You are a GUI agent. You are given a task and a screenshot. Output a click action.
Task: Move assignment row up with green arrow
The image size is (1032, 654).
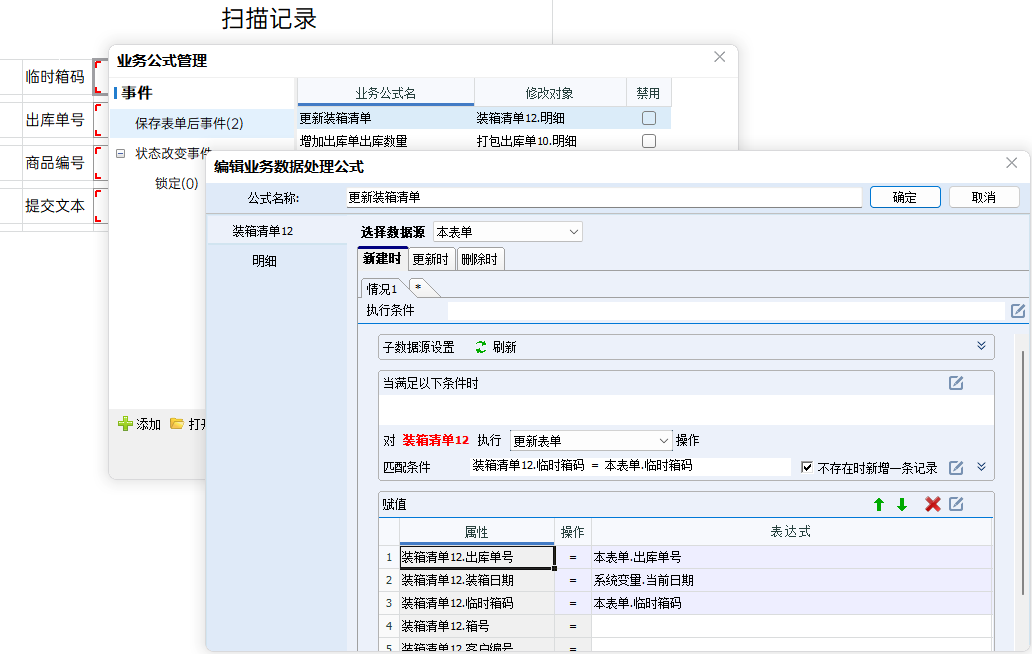[x=879, y=505]
